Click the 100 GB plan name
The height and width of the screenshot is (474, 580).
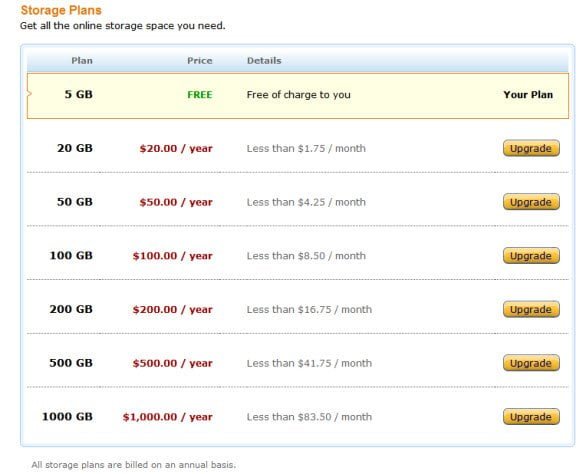coord(71,255)
